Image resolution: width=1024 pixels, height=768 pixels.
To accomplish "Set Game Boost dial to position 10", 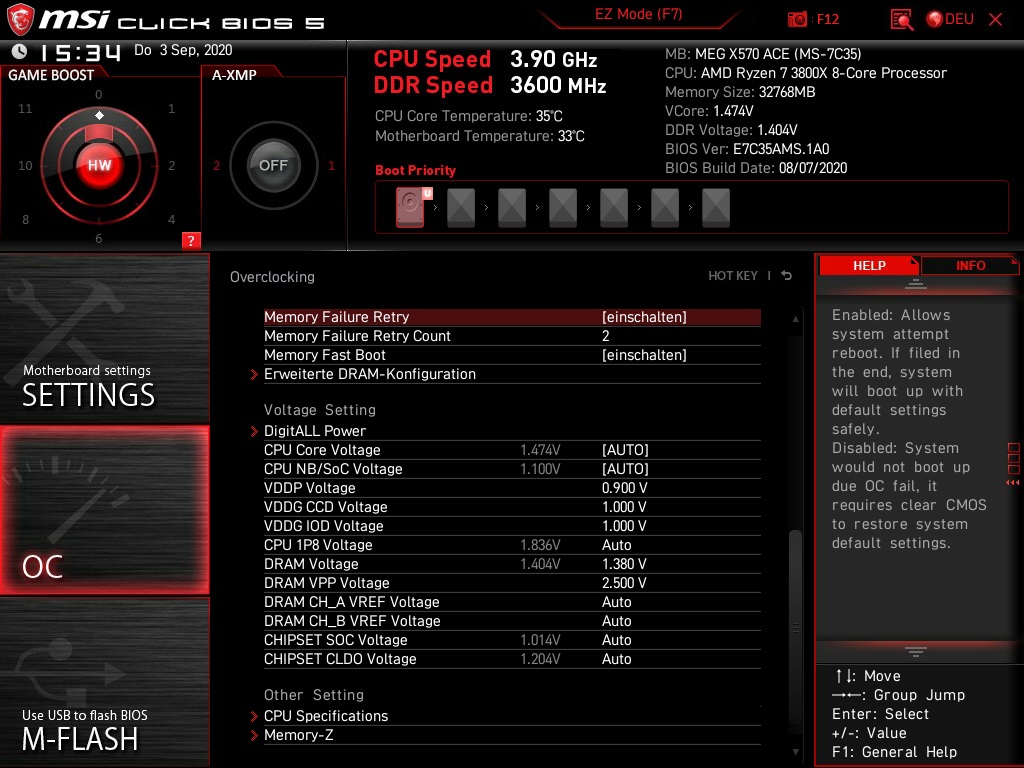I will click(25, 165).
